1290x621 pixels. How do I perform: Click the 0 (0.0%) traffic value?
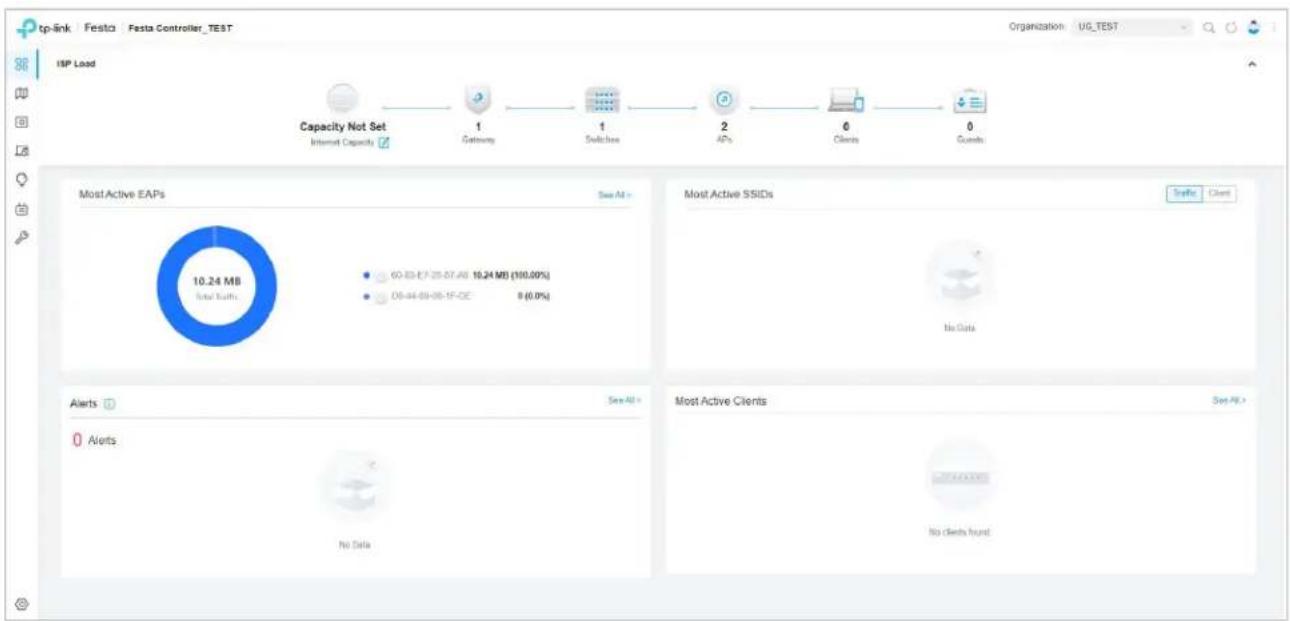(536, 296)
